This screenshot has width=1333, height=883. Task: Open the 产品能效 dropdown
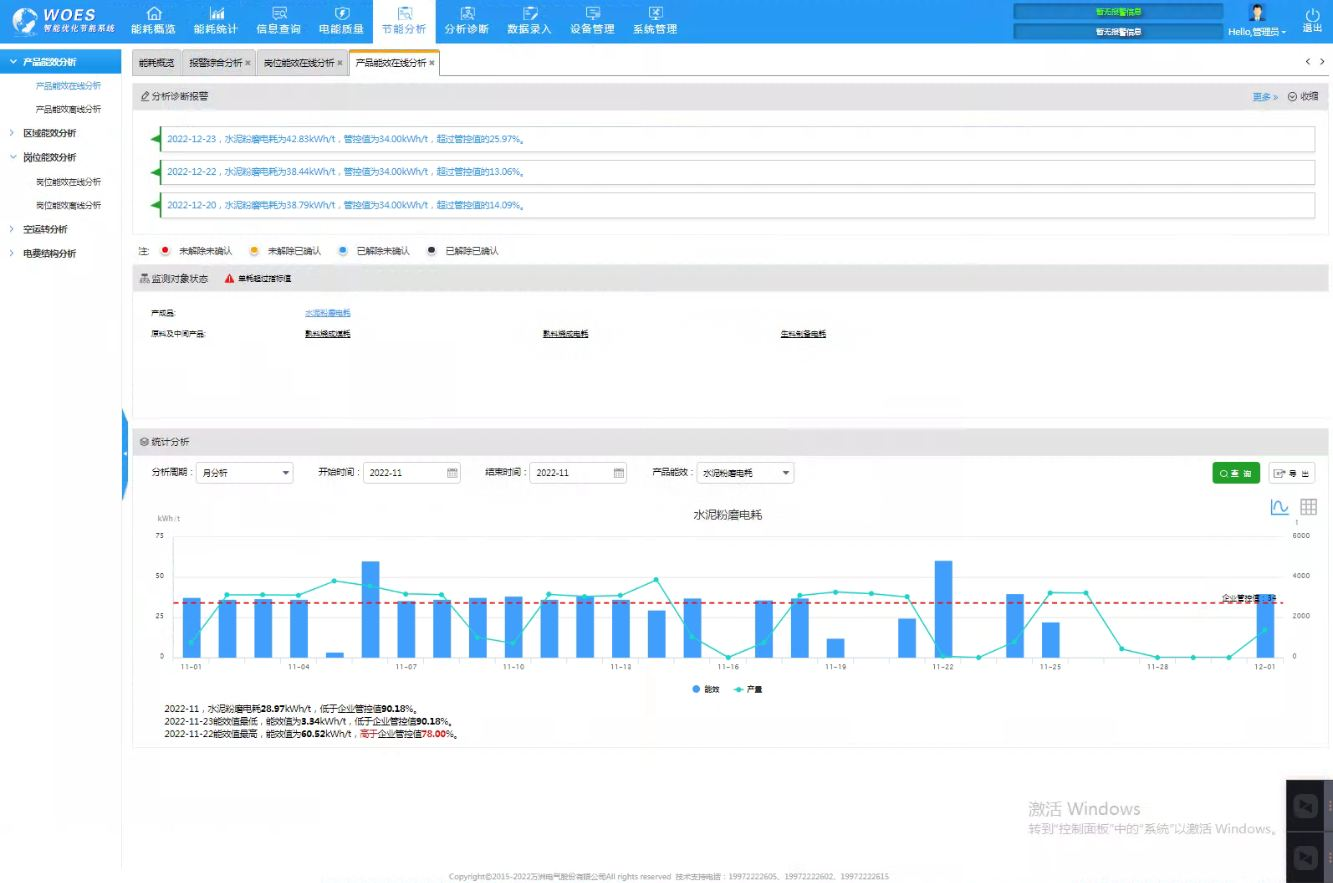pyautogui.click(x=745, y=473)
